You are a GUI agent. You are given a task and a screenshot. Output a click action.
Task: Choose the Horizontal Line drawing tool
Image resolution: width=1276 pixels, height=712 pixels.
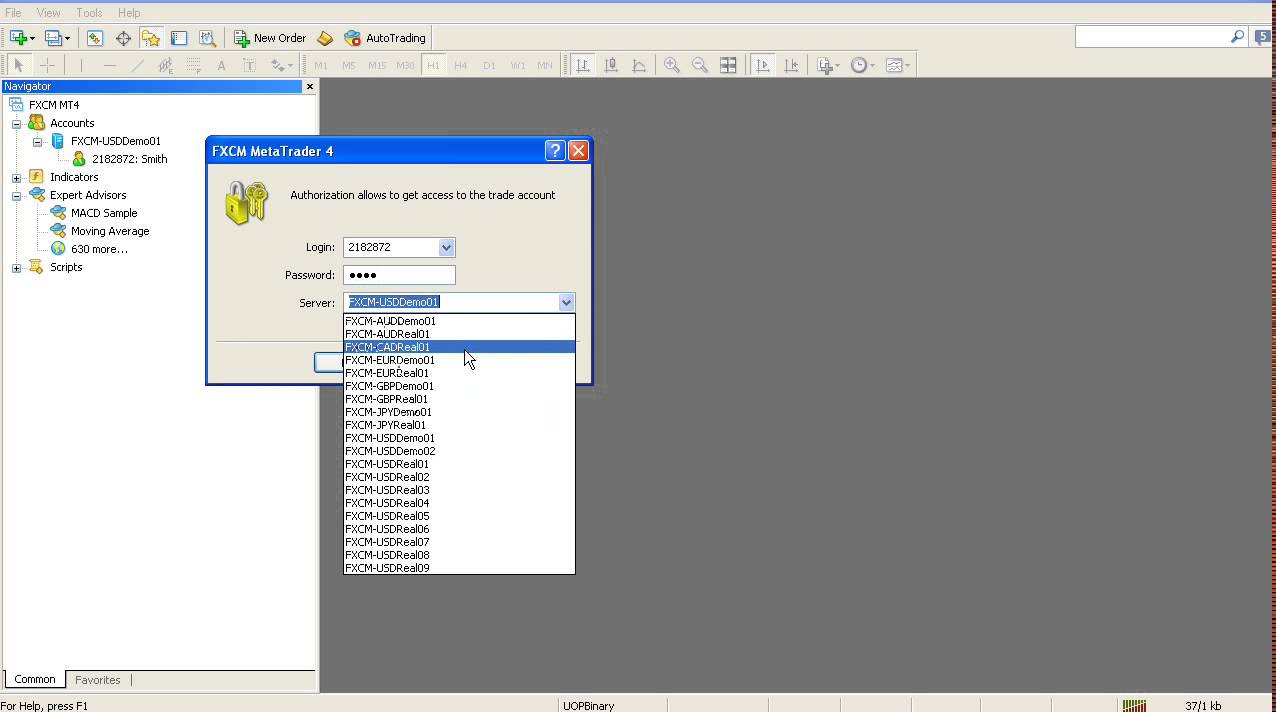[109, 65]
